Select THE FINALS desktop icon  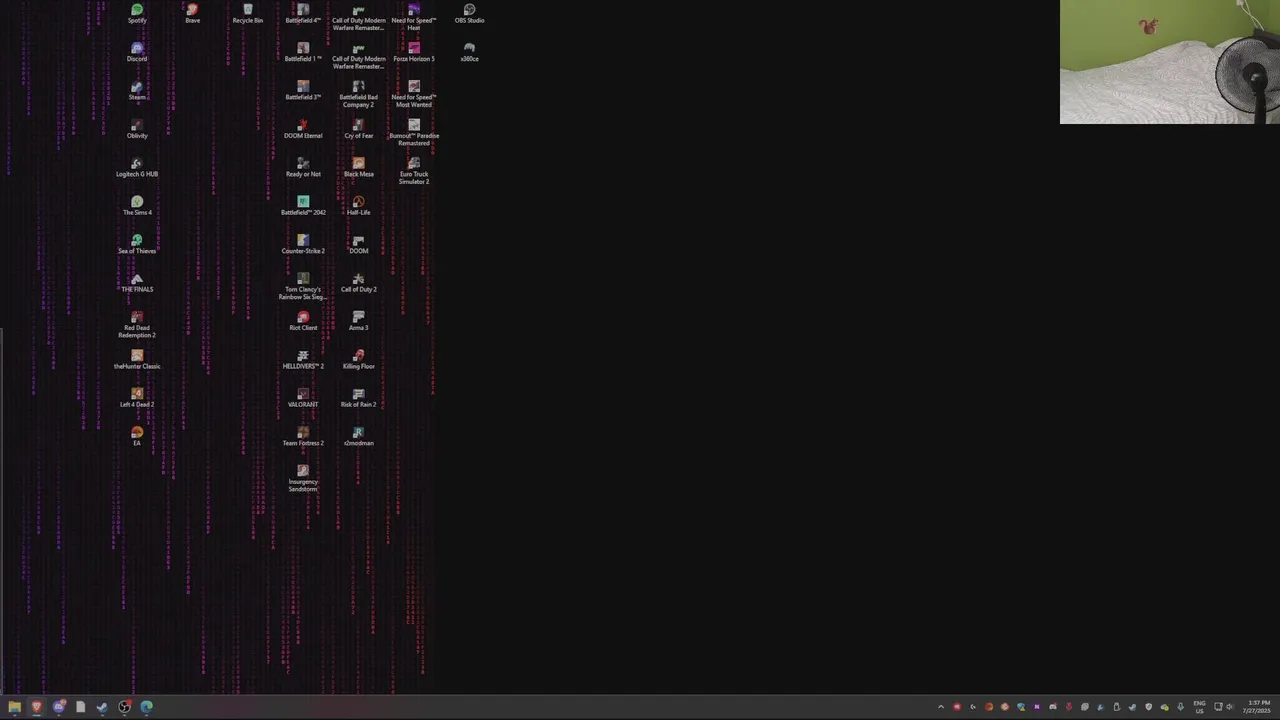(x=137, y=283)
